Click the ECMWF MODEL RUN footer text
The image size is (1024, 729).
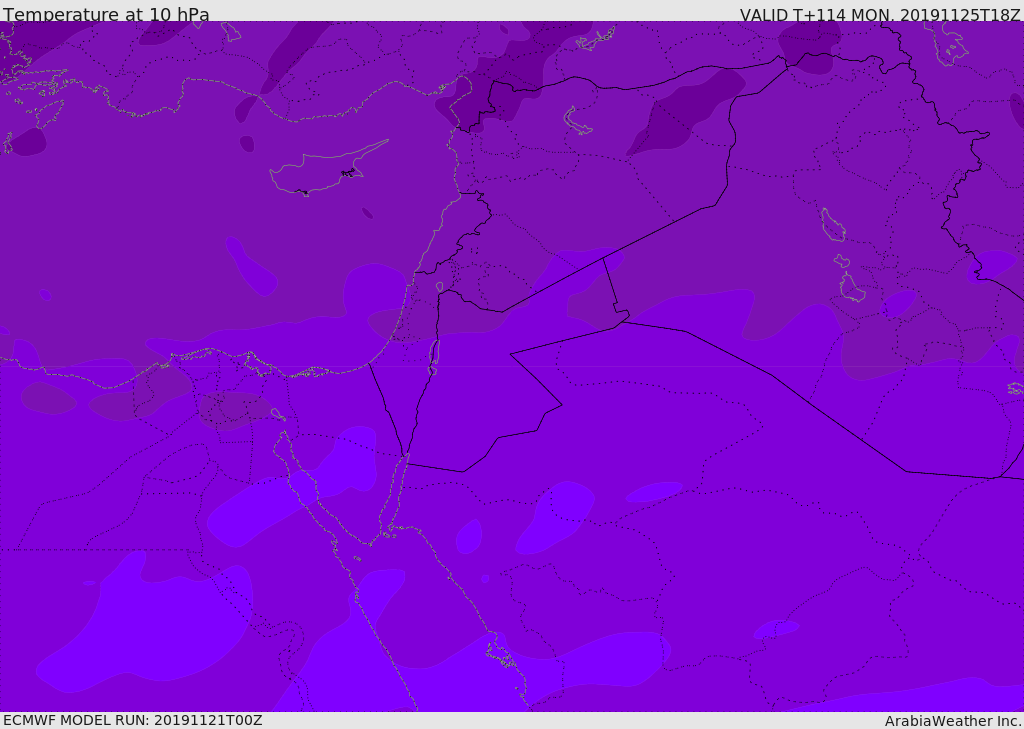(133, 720)
